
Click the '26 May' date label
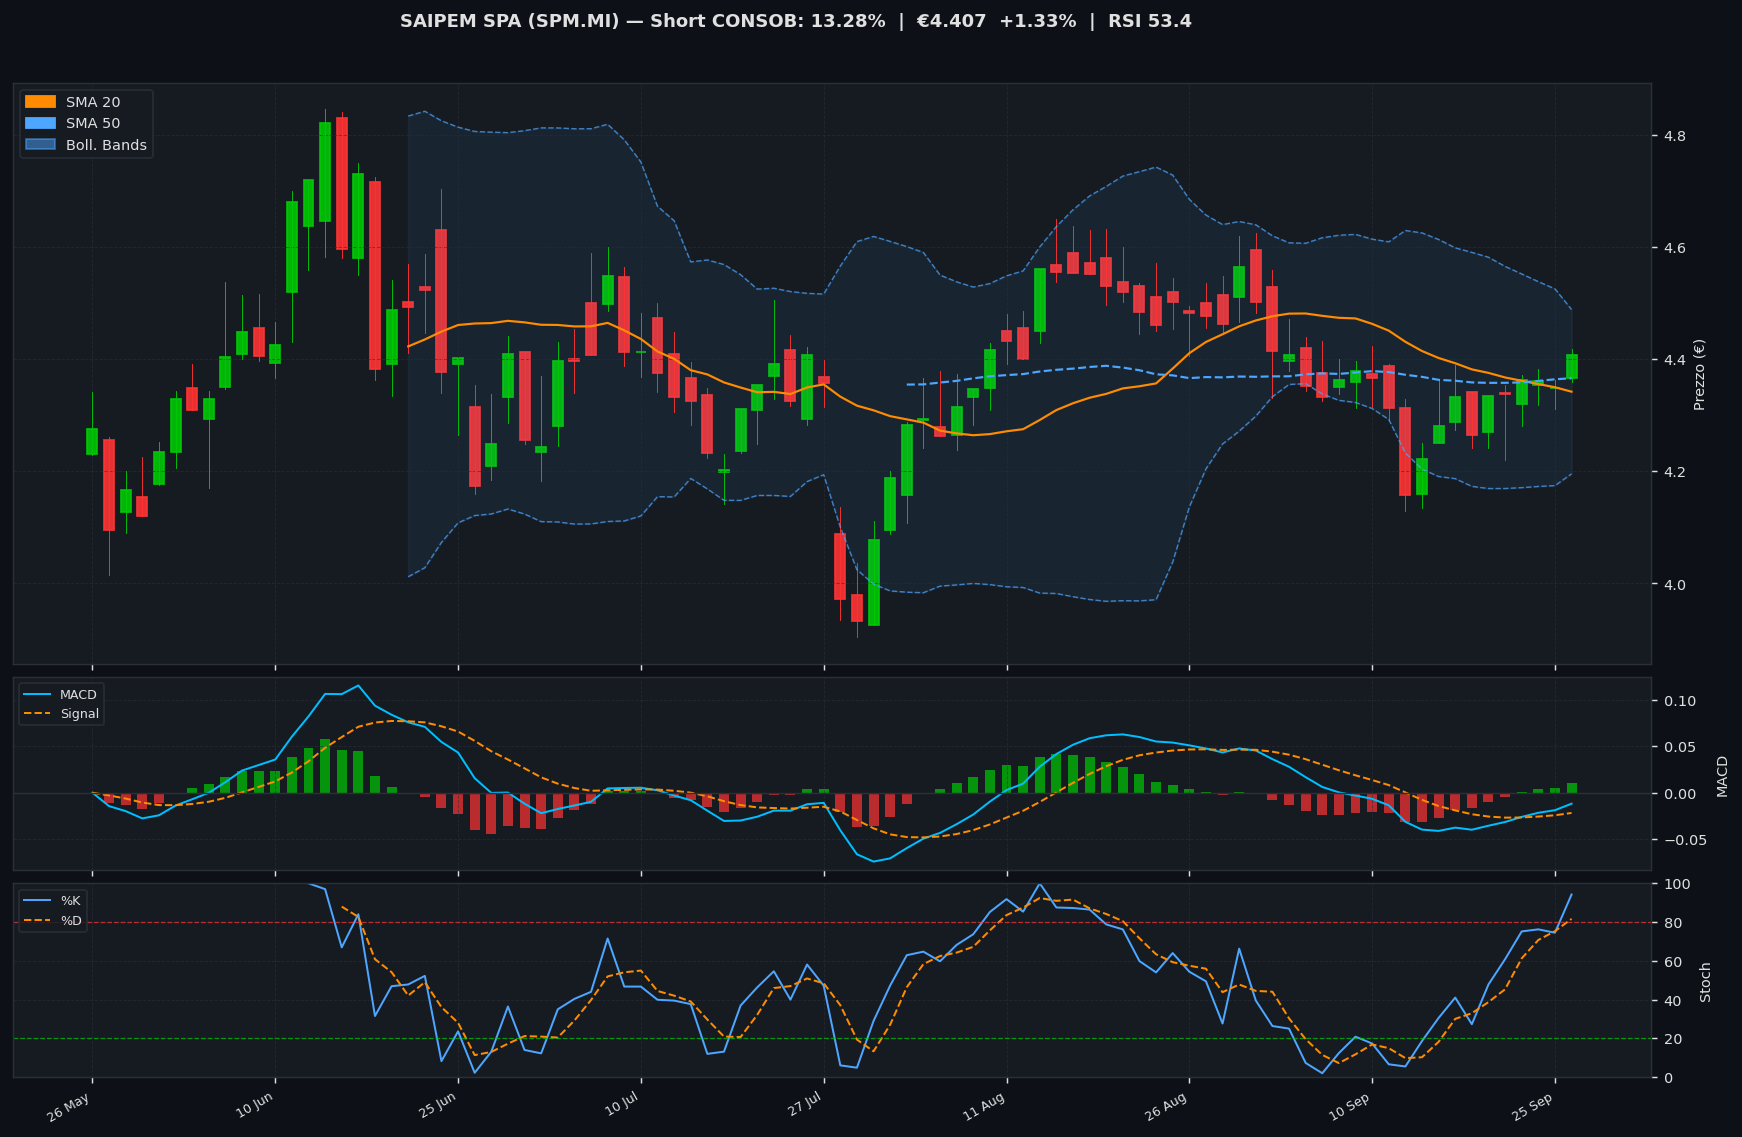70,1106
